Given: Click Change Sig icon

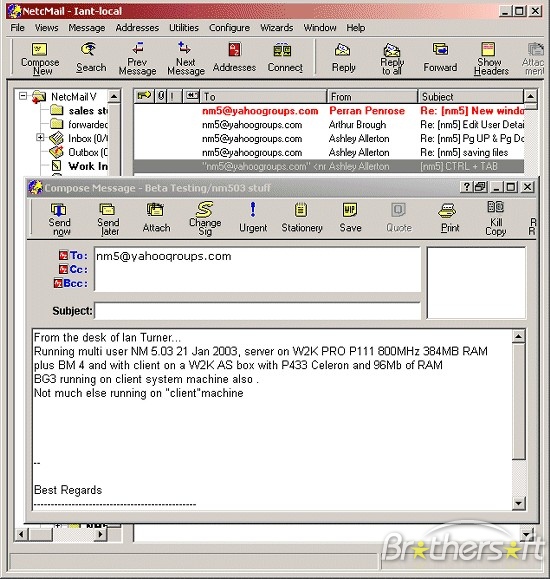Looking at the screenshot, I should tap(205, 219).
